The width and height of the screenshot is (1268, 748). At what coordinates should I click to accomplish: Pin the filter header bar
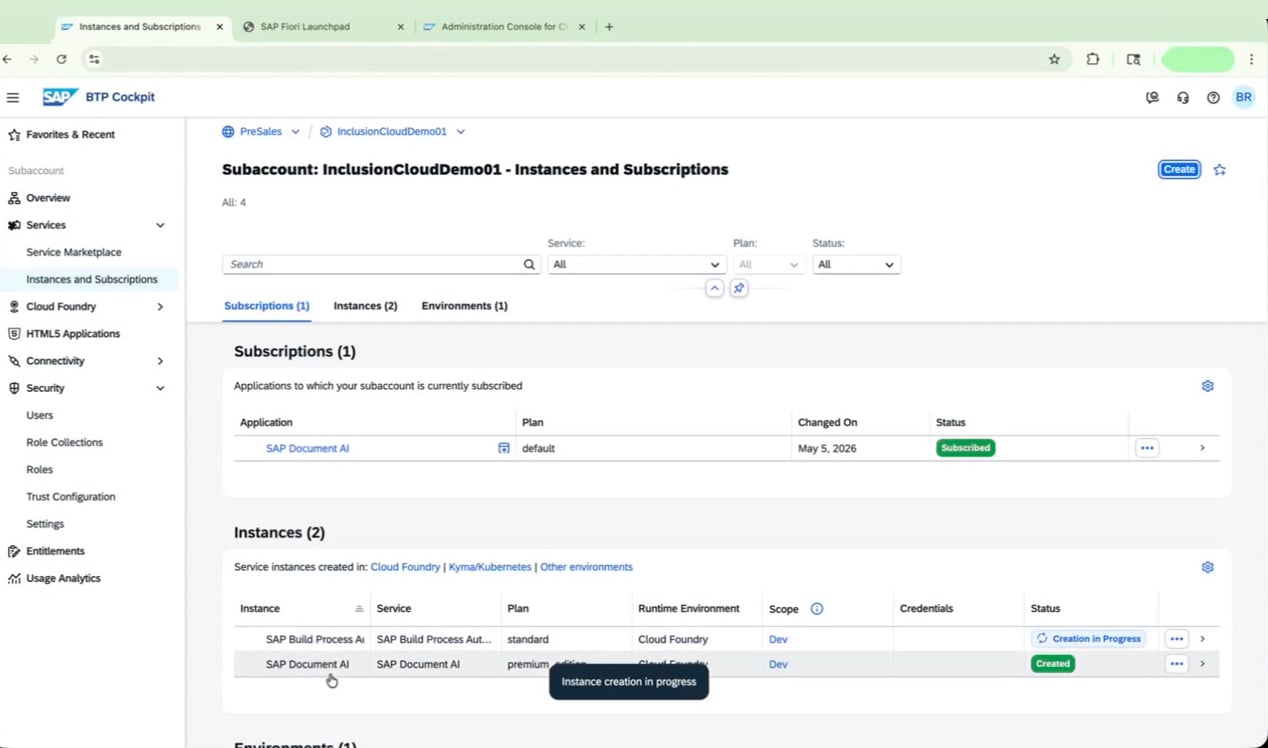click(x=739, y=288)
